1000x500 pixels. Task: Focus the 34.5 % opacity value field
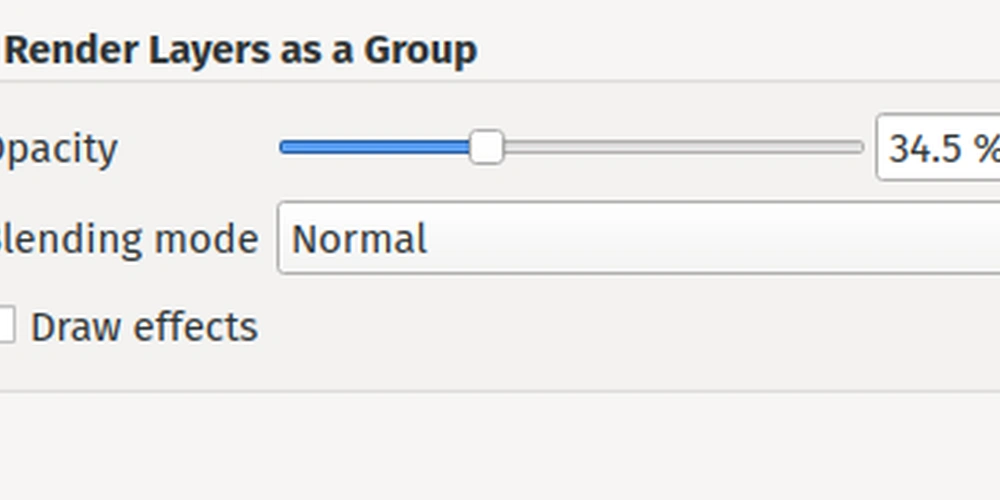pos(938,147)
